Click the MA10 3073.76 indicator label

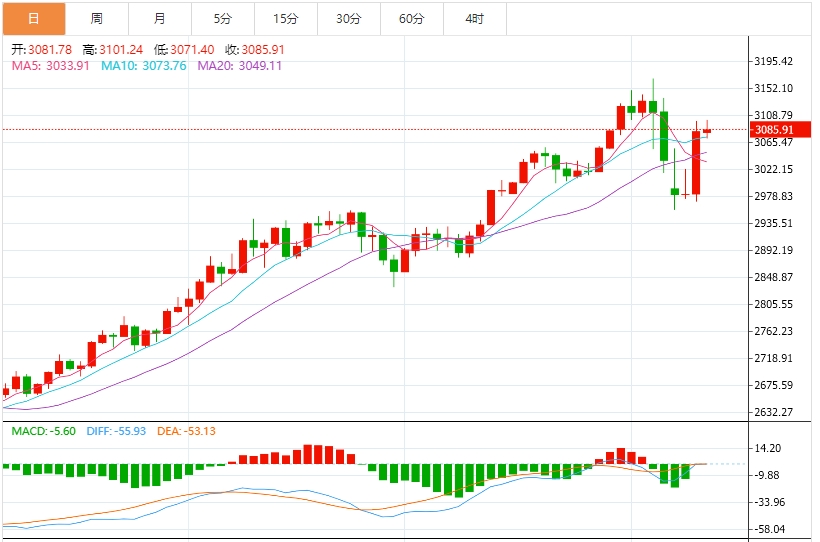point(144,66)
